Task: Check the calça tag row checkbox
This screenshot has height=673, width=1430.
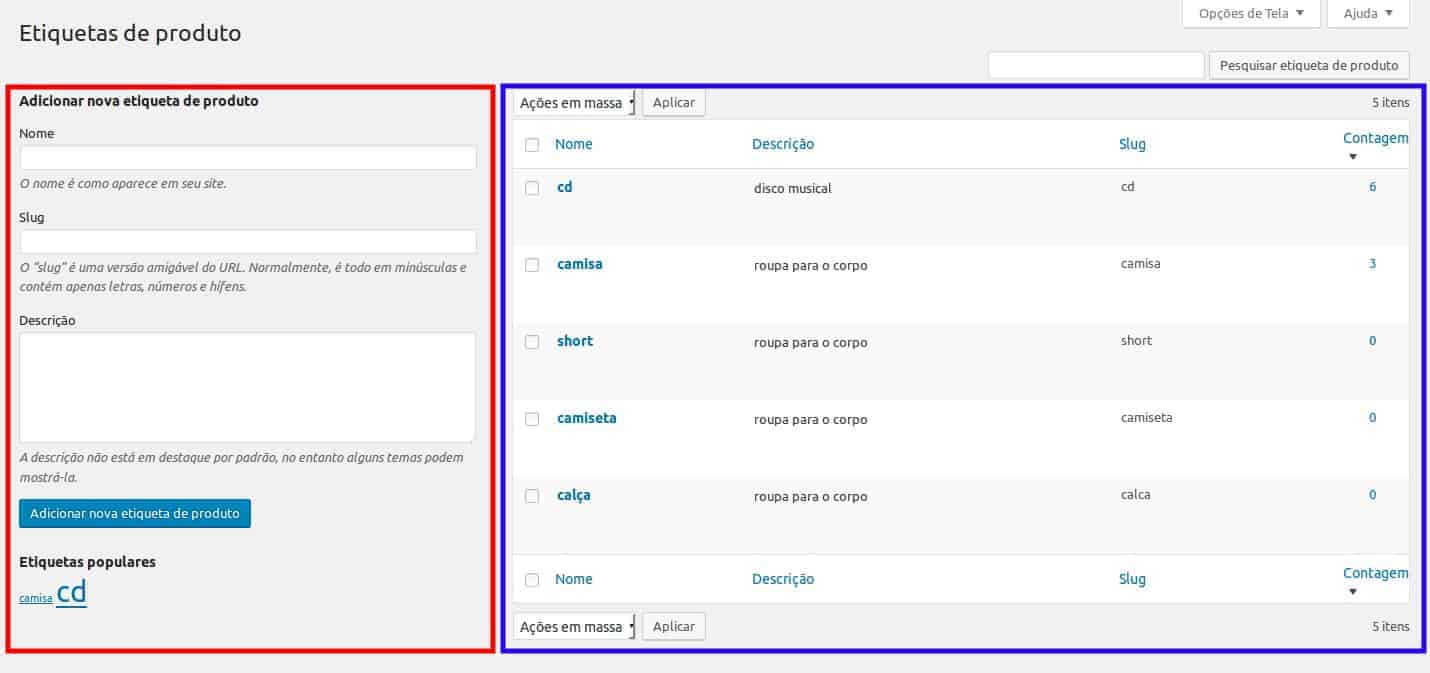Action: (532, 496)
